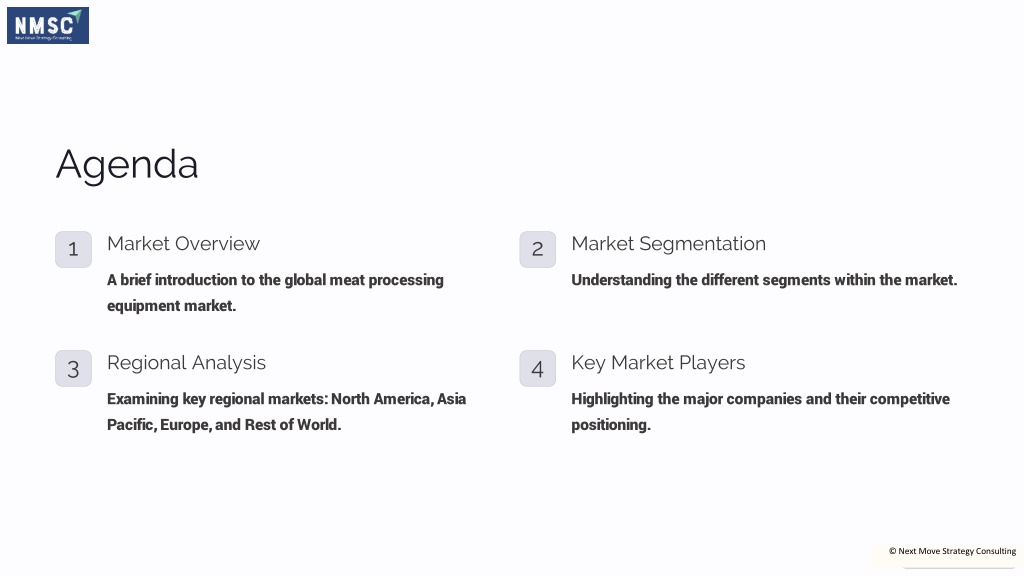The image size is (1024, 576).
Task: Select the number 4 agenda badge
Action: click(x=537, y=368)
